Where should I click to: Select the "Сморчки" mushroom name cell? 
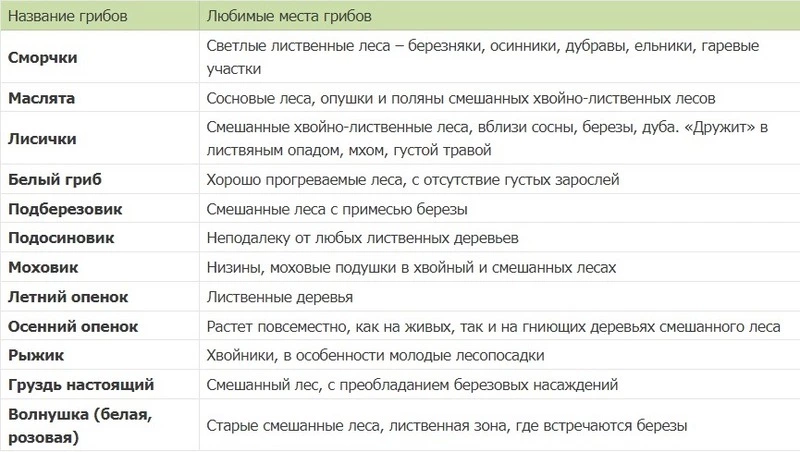(42, 58)
